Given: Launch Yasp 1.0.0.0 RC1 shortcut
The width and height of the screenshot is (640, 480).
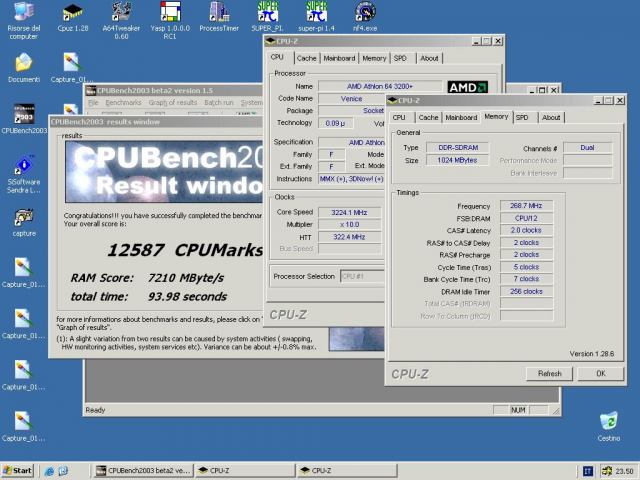Looking at the screenshot, I should tap(170, 20).
